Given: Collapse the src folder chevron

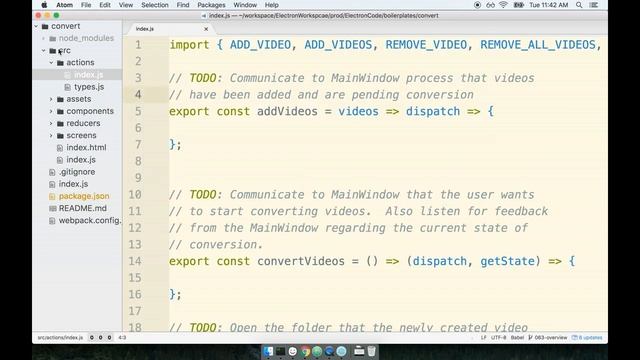Looking at the screenshot, I should pyautogui.click(x=44, y=51).
